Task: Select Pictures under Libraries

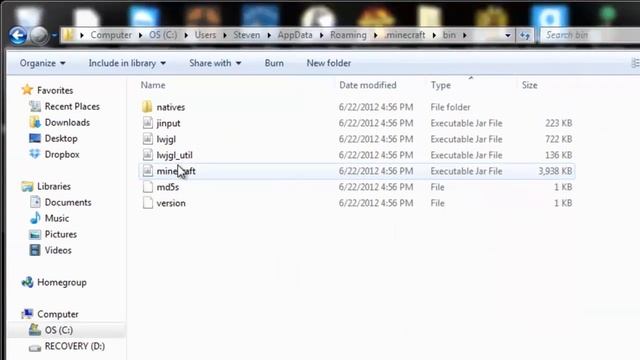Action: coord(60,234)
